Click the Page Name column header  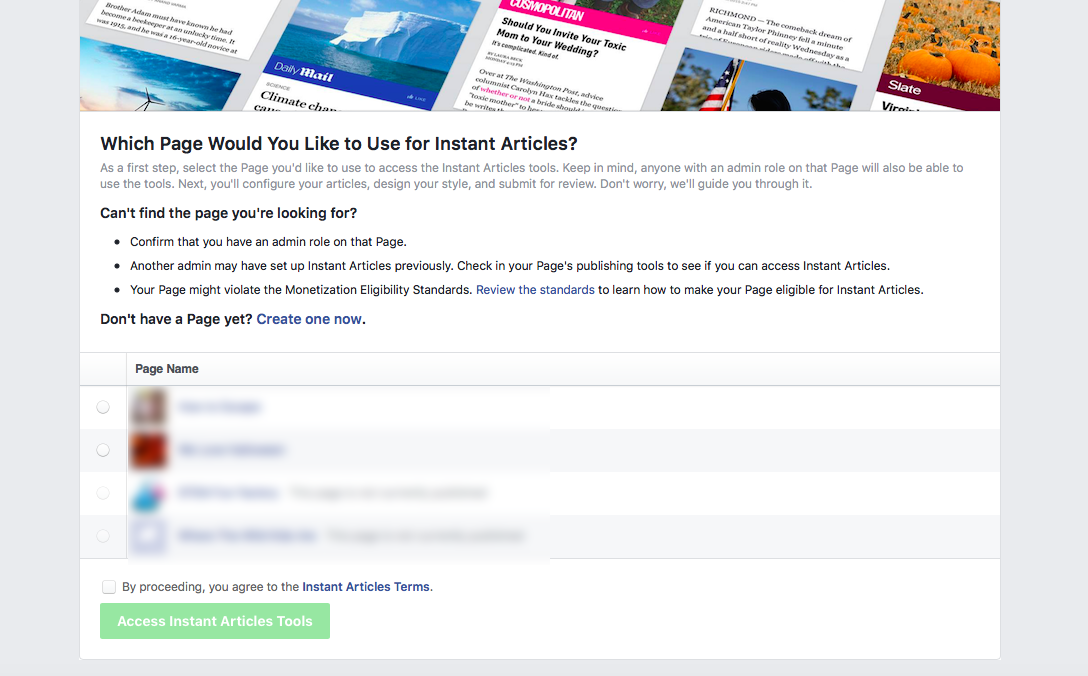tap(166, 369)
